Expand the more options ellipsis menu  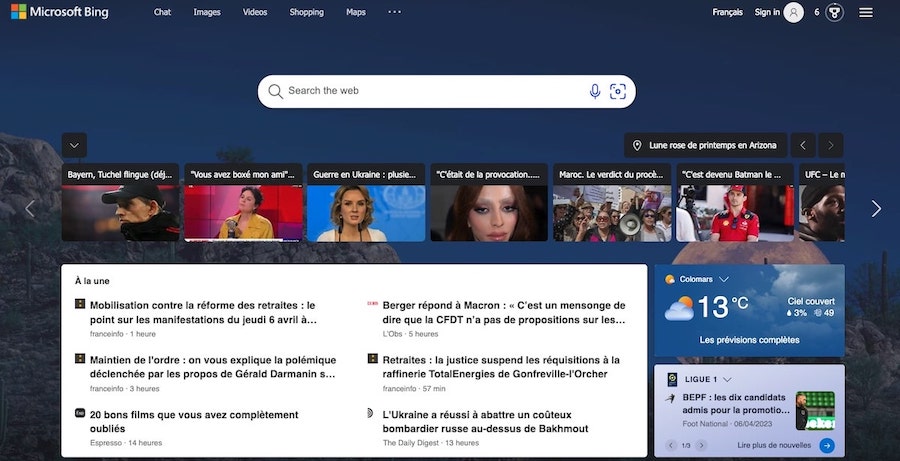pos(395,11)
